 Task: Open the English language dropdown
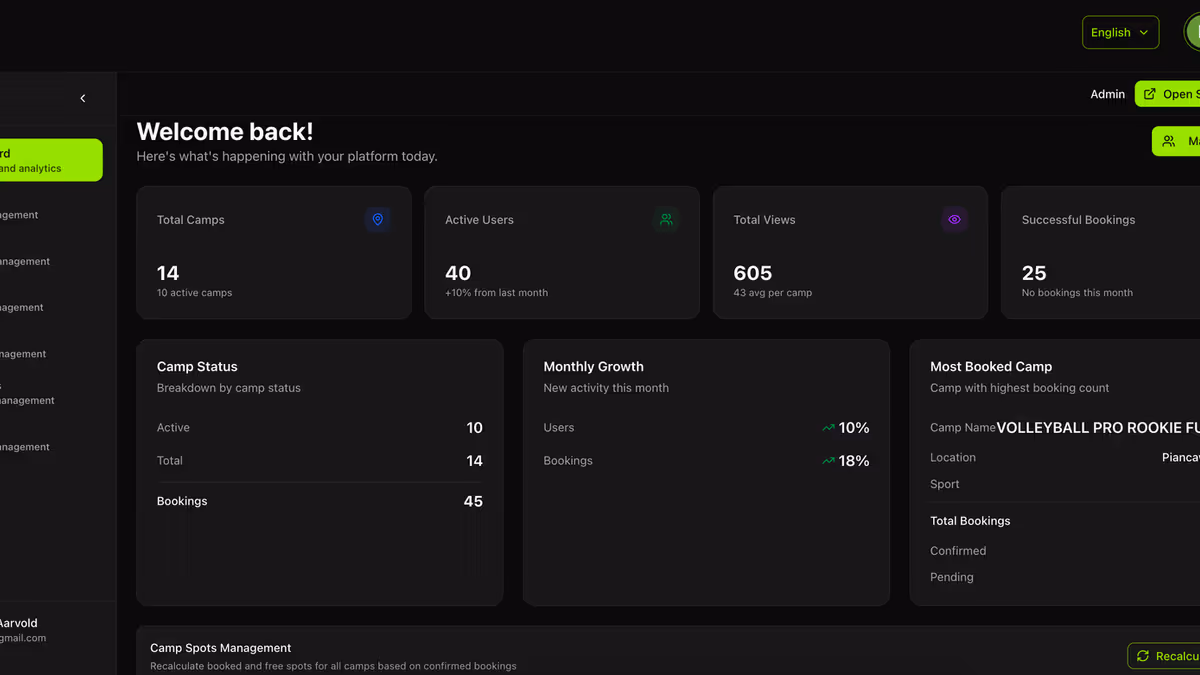coord(1120,32)
